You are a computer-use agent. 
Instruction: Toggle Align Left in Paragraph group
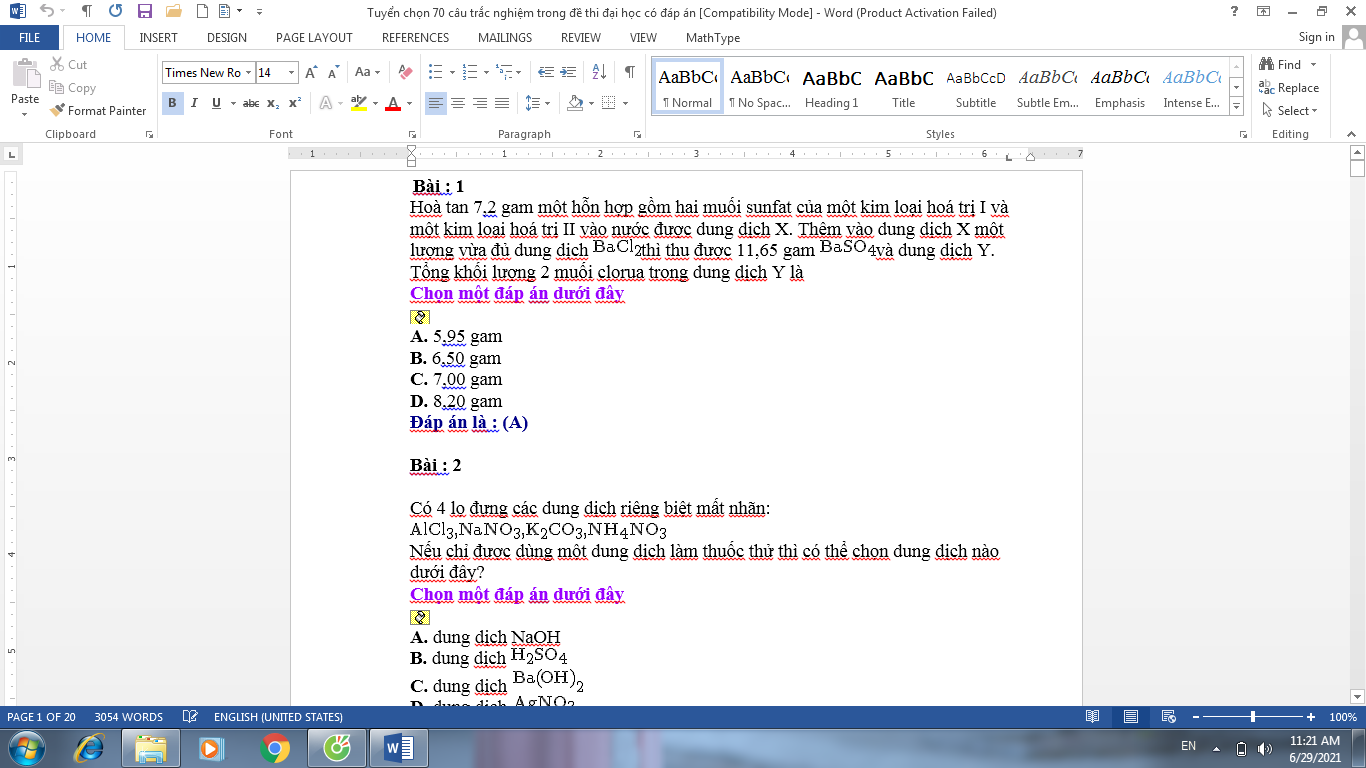point(436,103)
